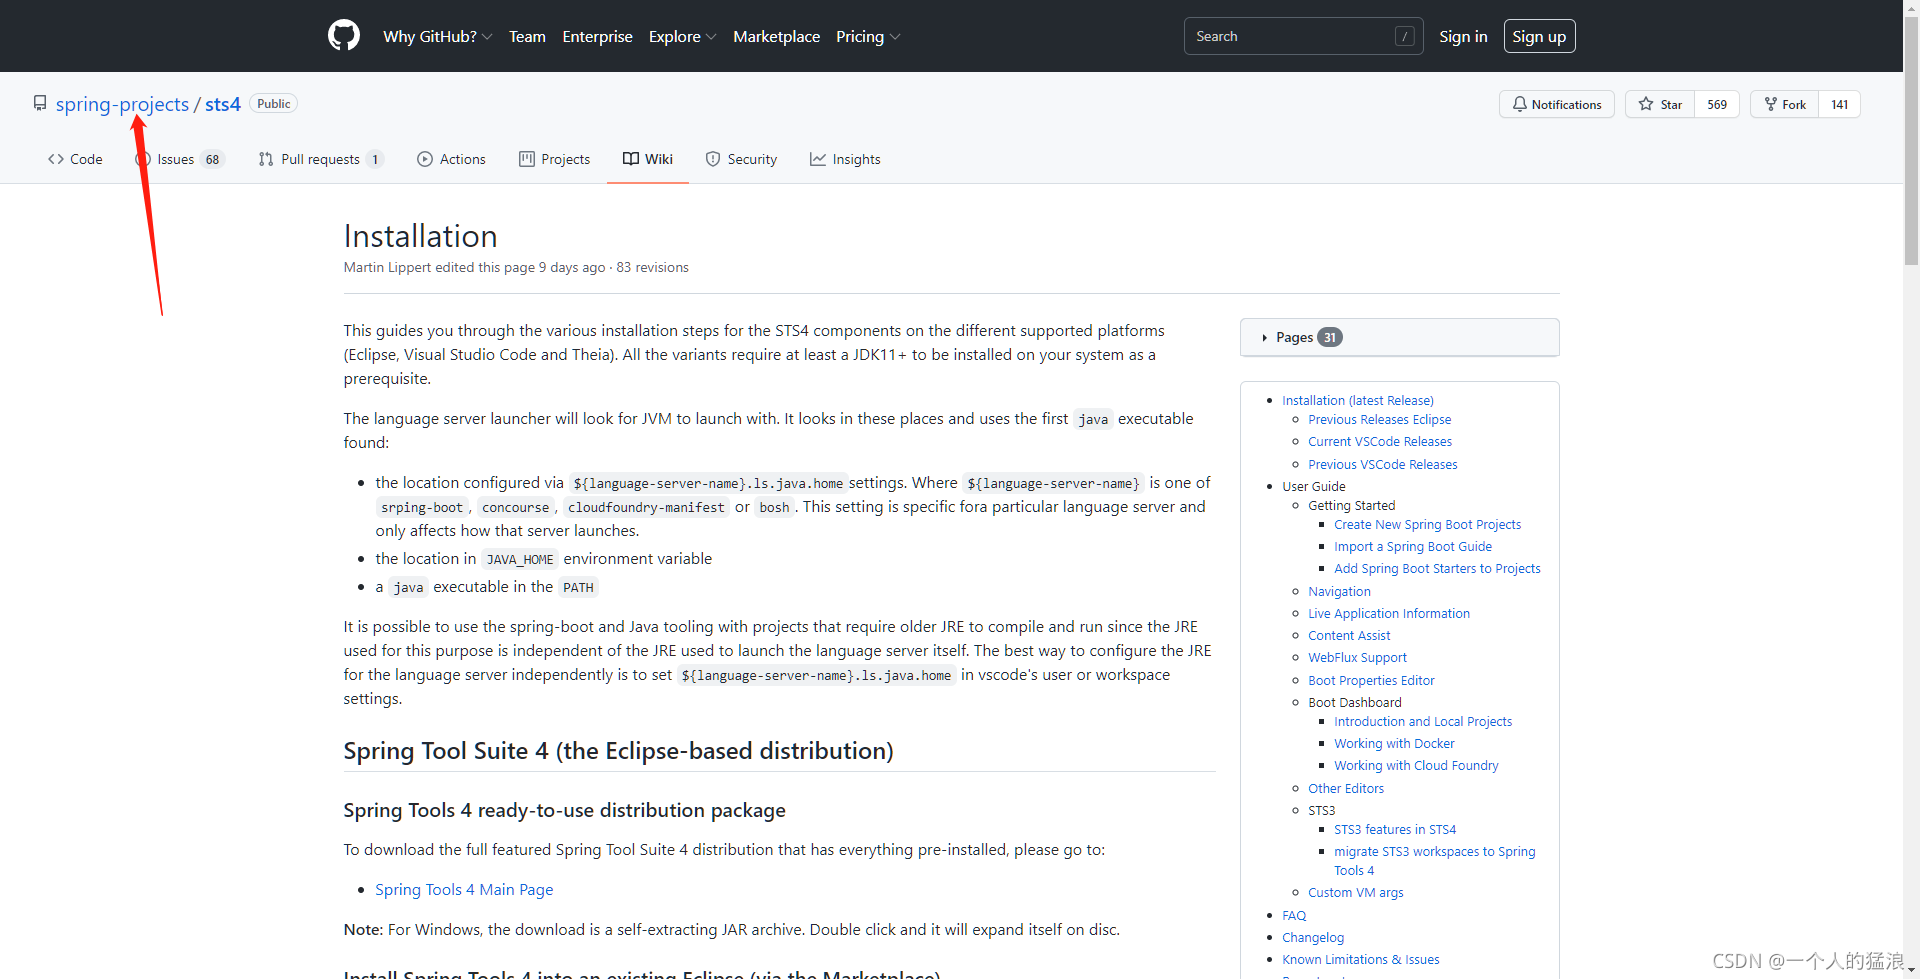
Task: Open the Changelog wiki link
Action: point(1313,938)
